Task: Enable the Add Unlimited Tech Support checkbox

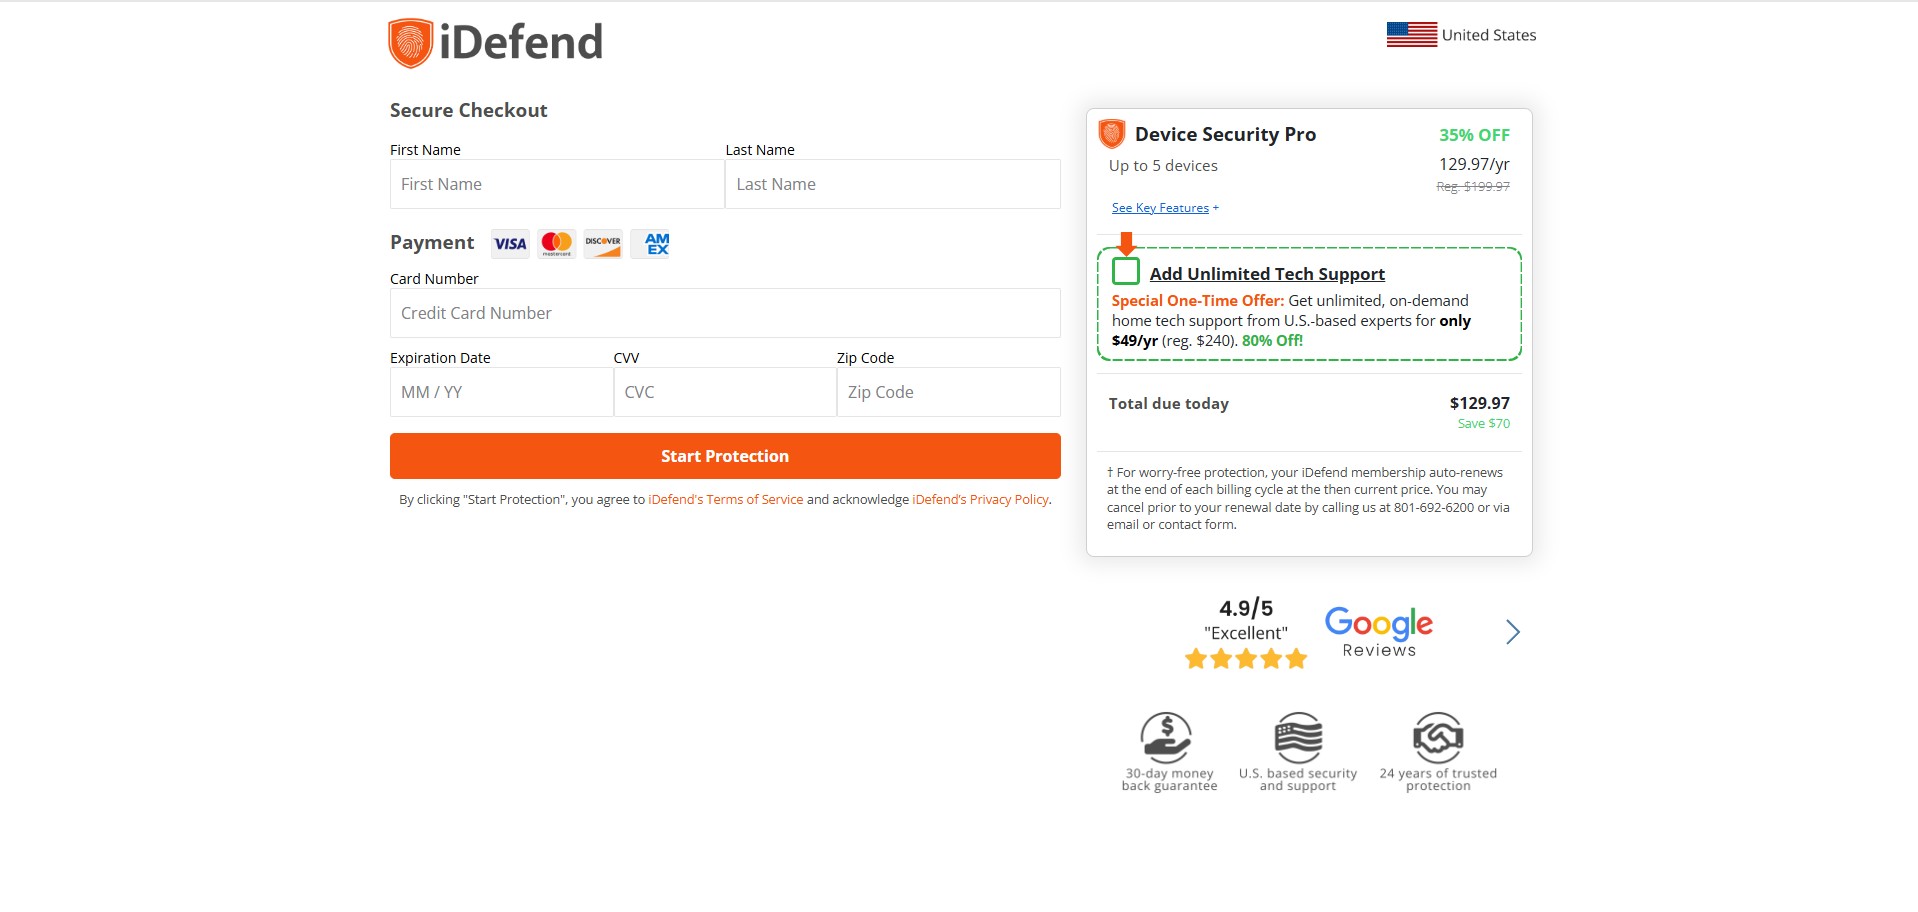Action: [x=1126, y=272]
